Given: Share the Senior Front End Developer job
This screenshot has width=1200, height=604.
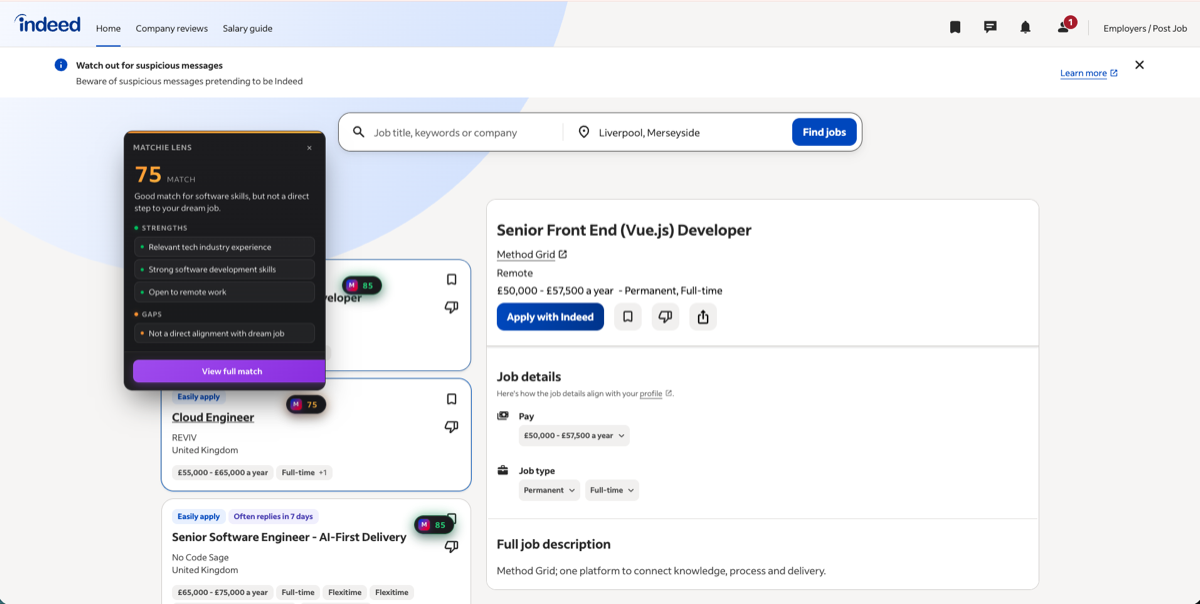Looking at the screenshot, I should pos(703,317).
